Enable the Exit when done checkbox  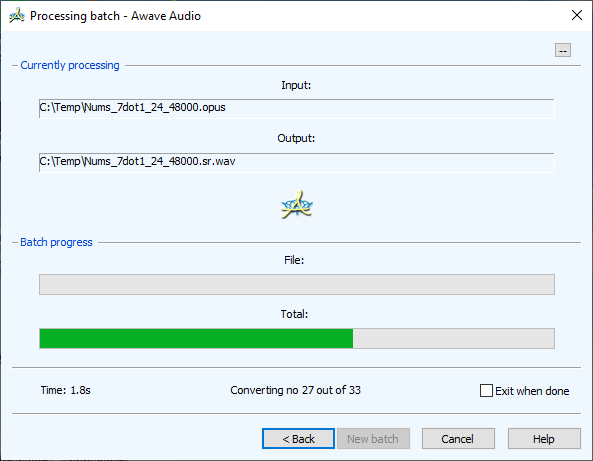pos(486,390)
